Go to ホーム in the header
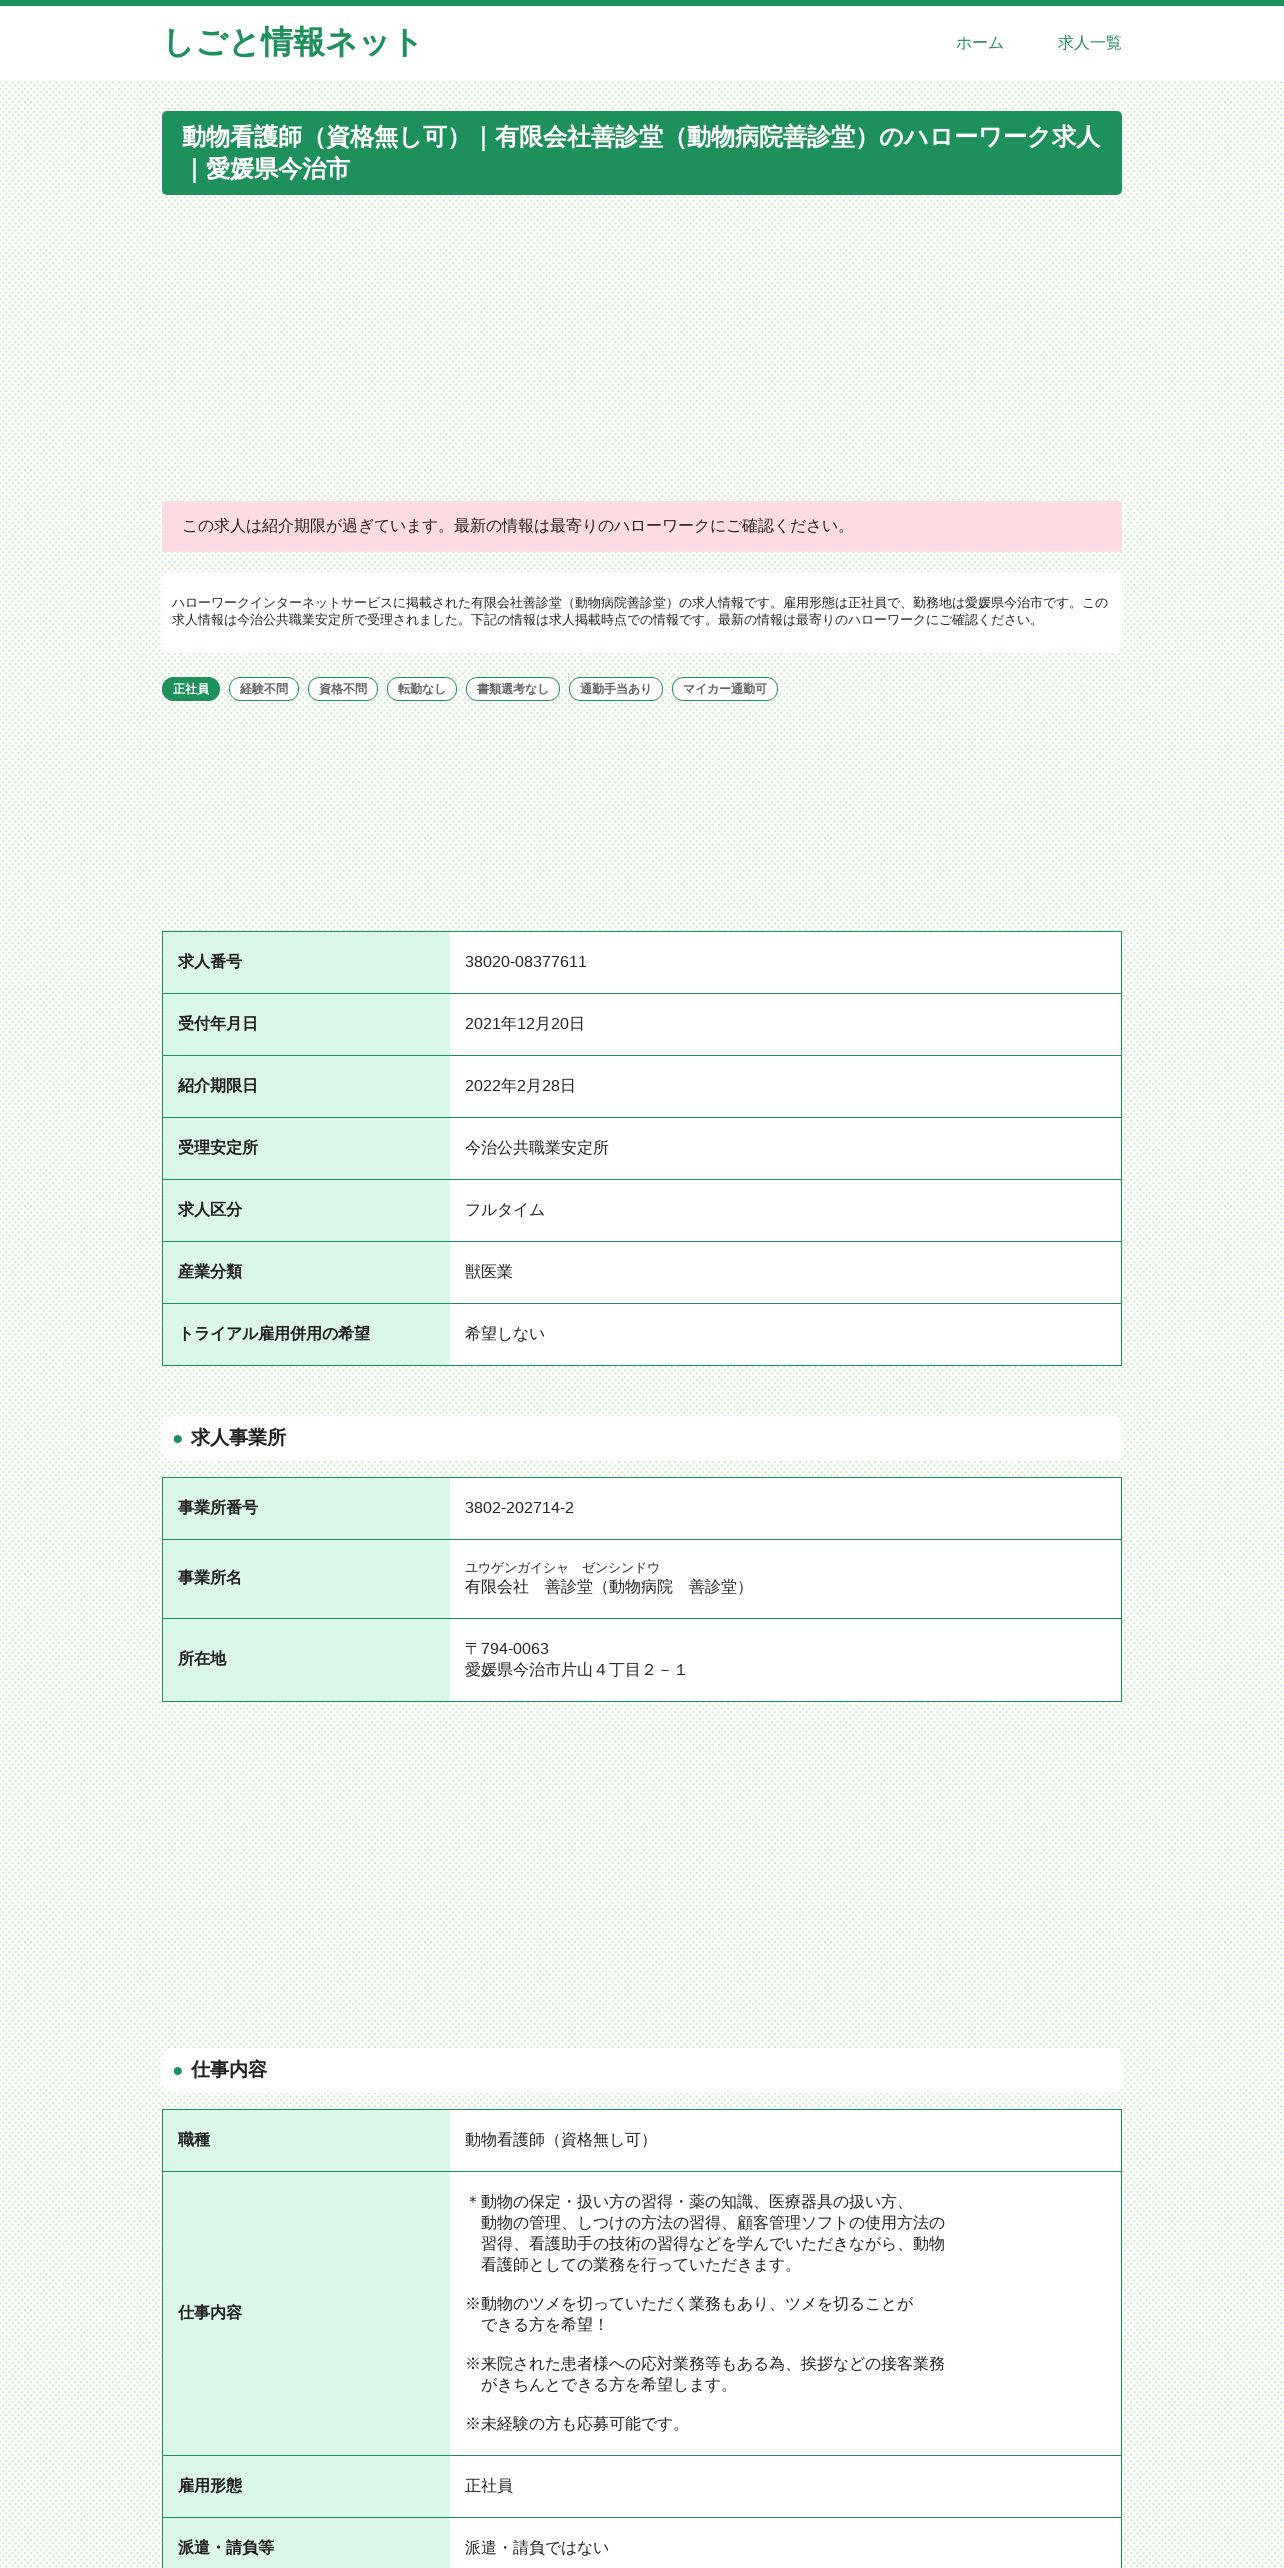The image size is (1284, 2568). [979, 43]
